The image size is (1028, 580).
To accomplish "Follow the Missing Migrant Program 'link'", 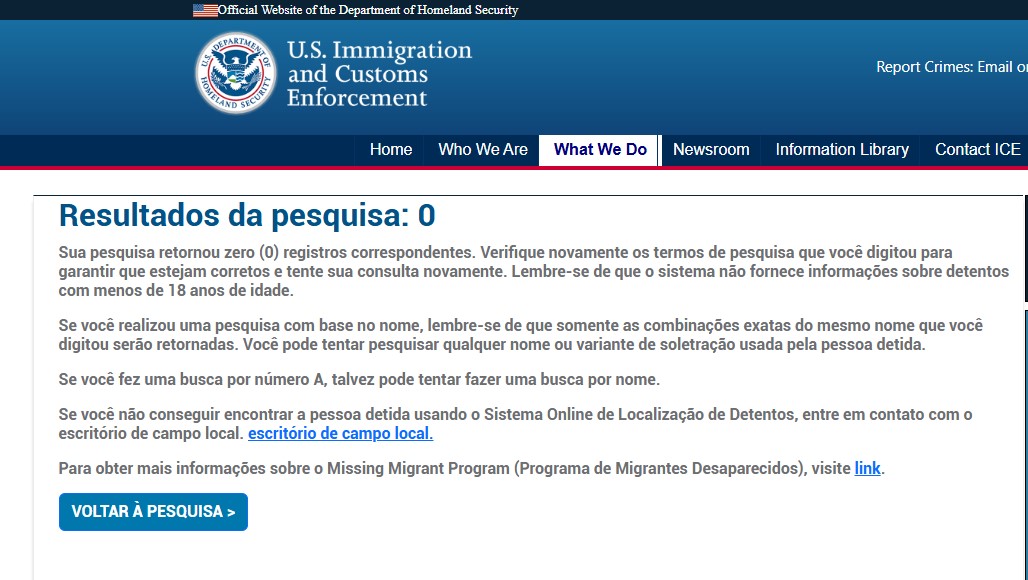I will click(867, 468).
